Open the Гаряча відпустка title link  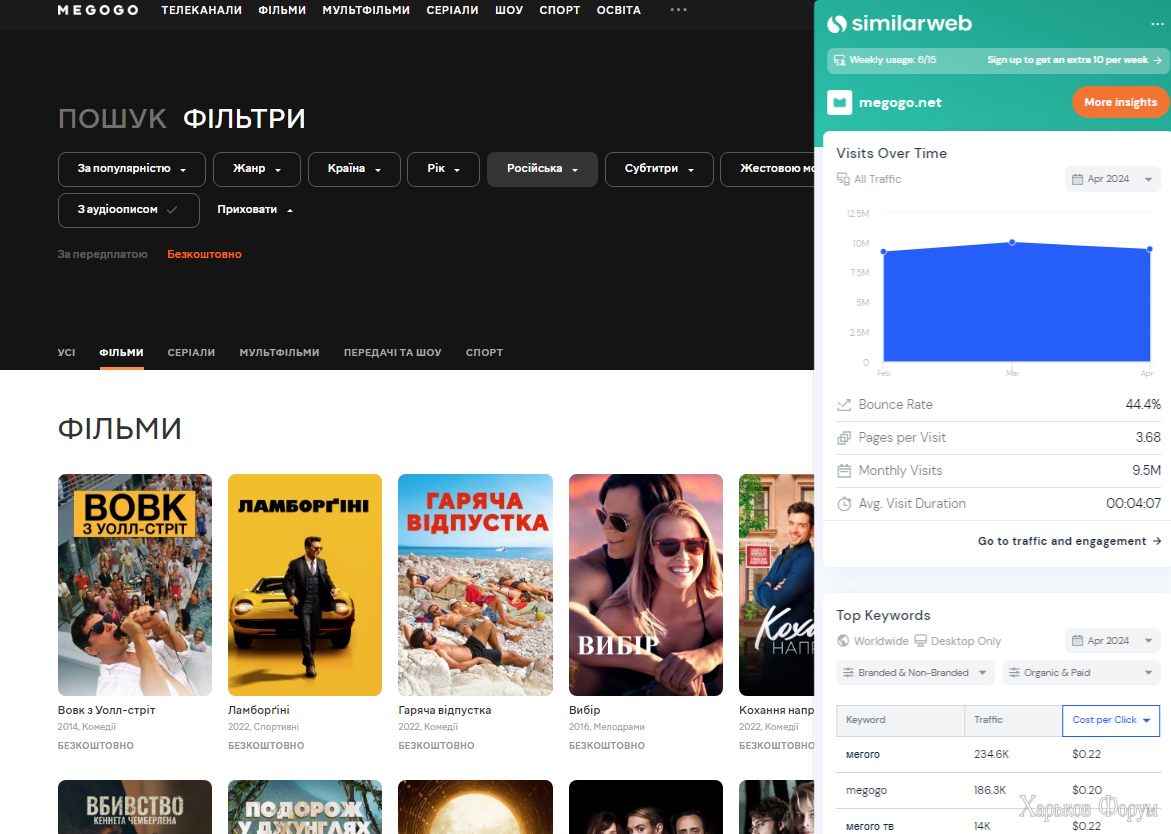(445, 710)
